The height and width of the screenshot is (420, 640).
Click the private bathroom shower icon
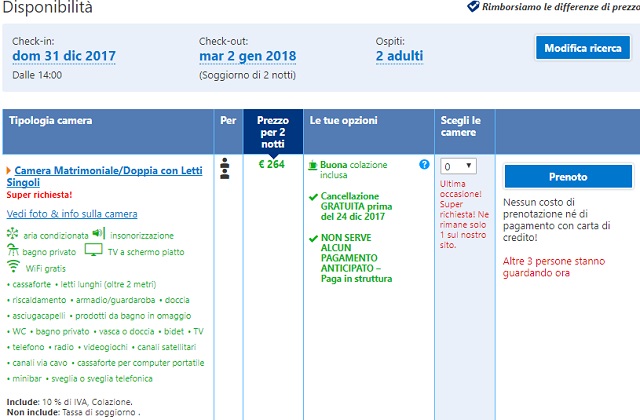click(x=13, y=250)
